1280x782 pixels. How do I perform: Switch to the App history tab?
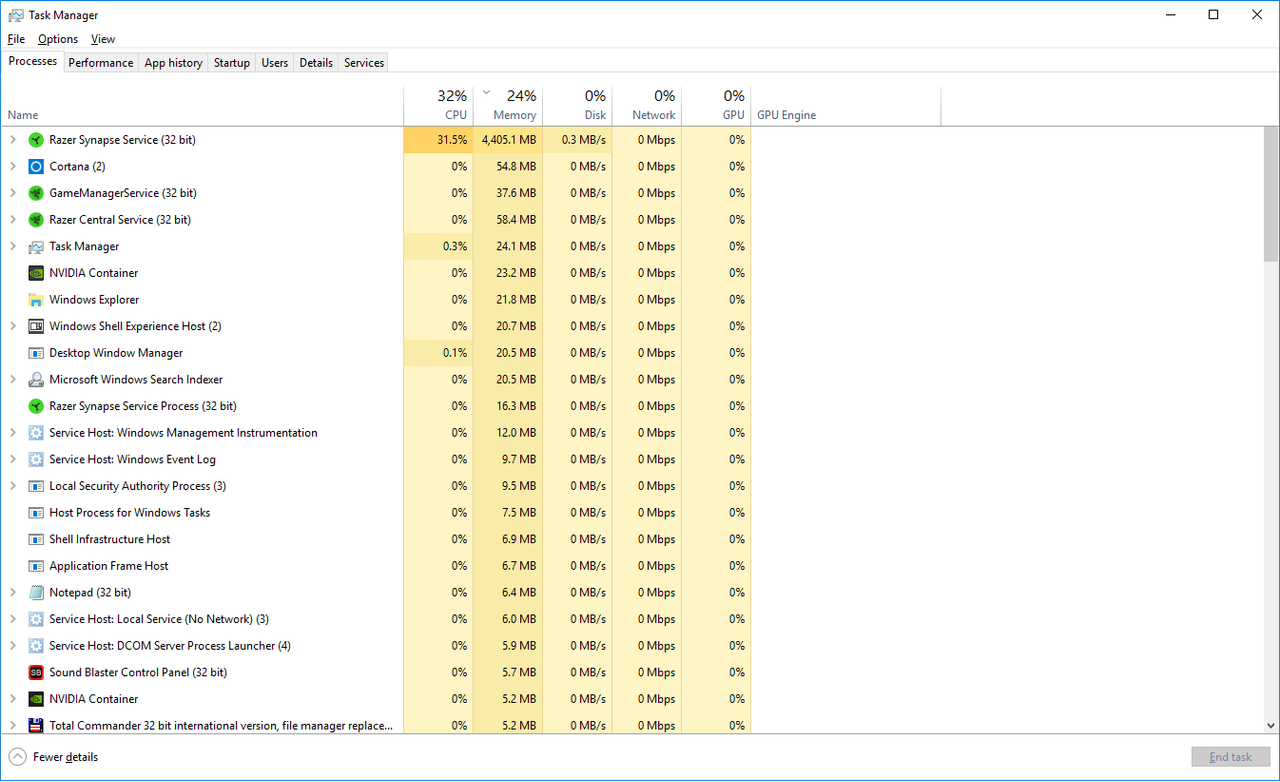(173, 63)
